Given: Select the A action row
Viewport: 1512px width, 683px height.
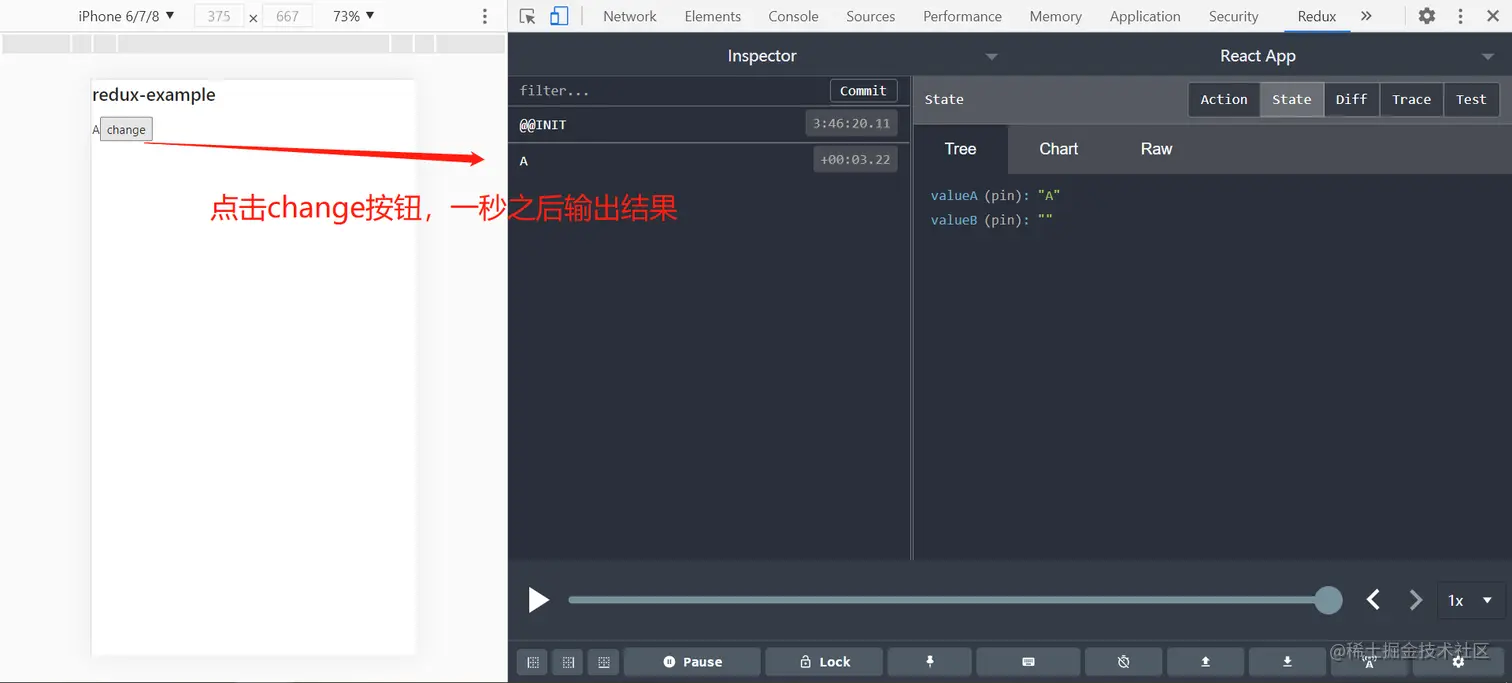Looking at the screenshot, I should pos(708,160).
